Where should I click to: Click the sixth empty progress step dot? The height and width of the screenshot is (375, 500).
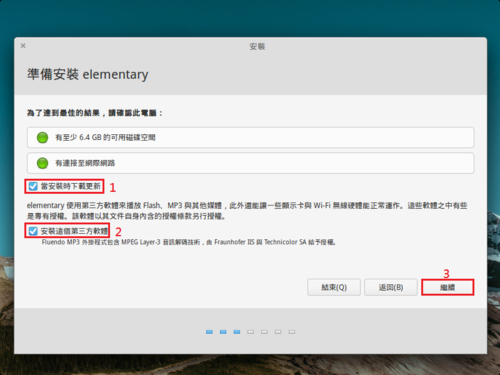(278, 332)
